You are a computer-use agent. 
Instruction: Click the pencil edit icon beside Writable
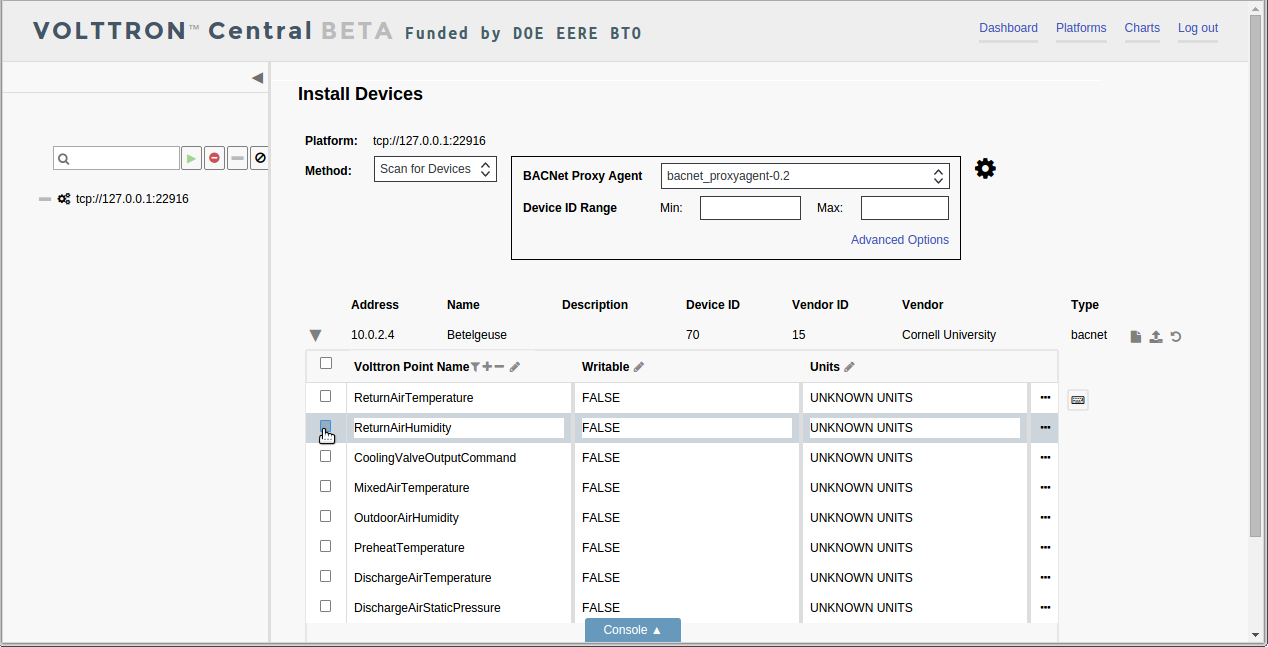coord(639,367)
